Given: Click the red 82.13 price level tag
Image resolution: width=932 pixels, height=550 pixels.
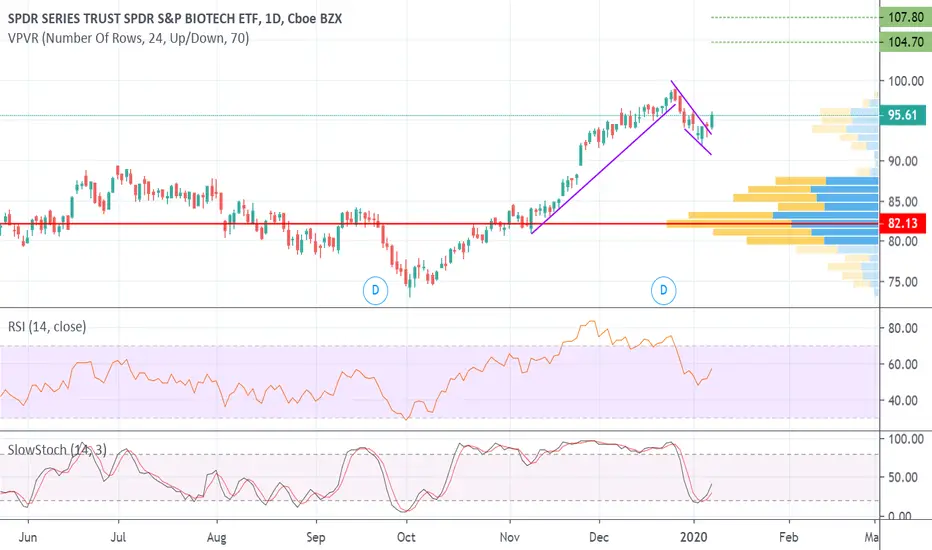Looking at the screenshot, I should 902,223.
